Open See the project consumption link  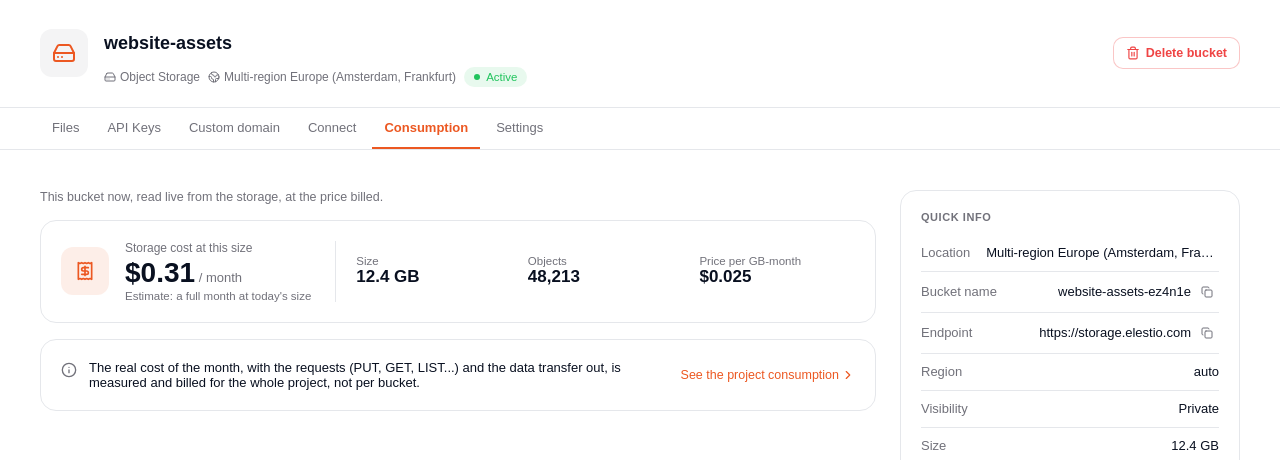767,375
